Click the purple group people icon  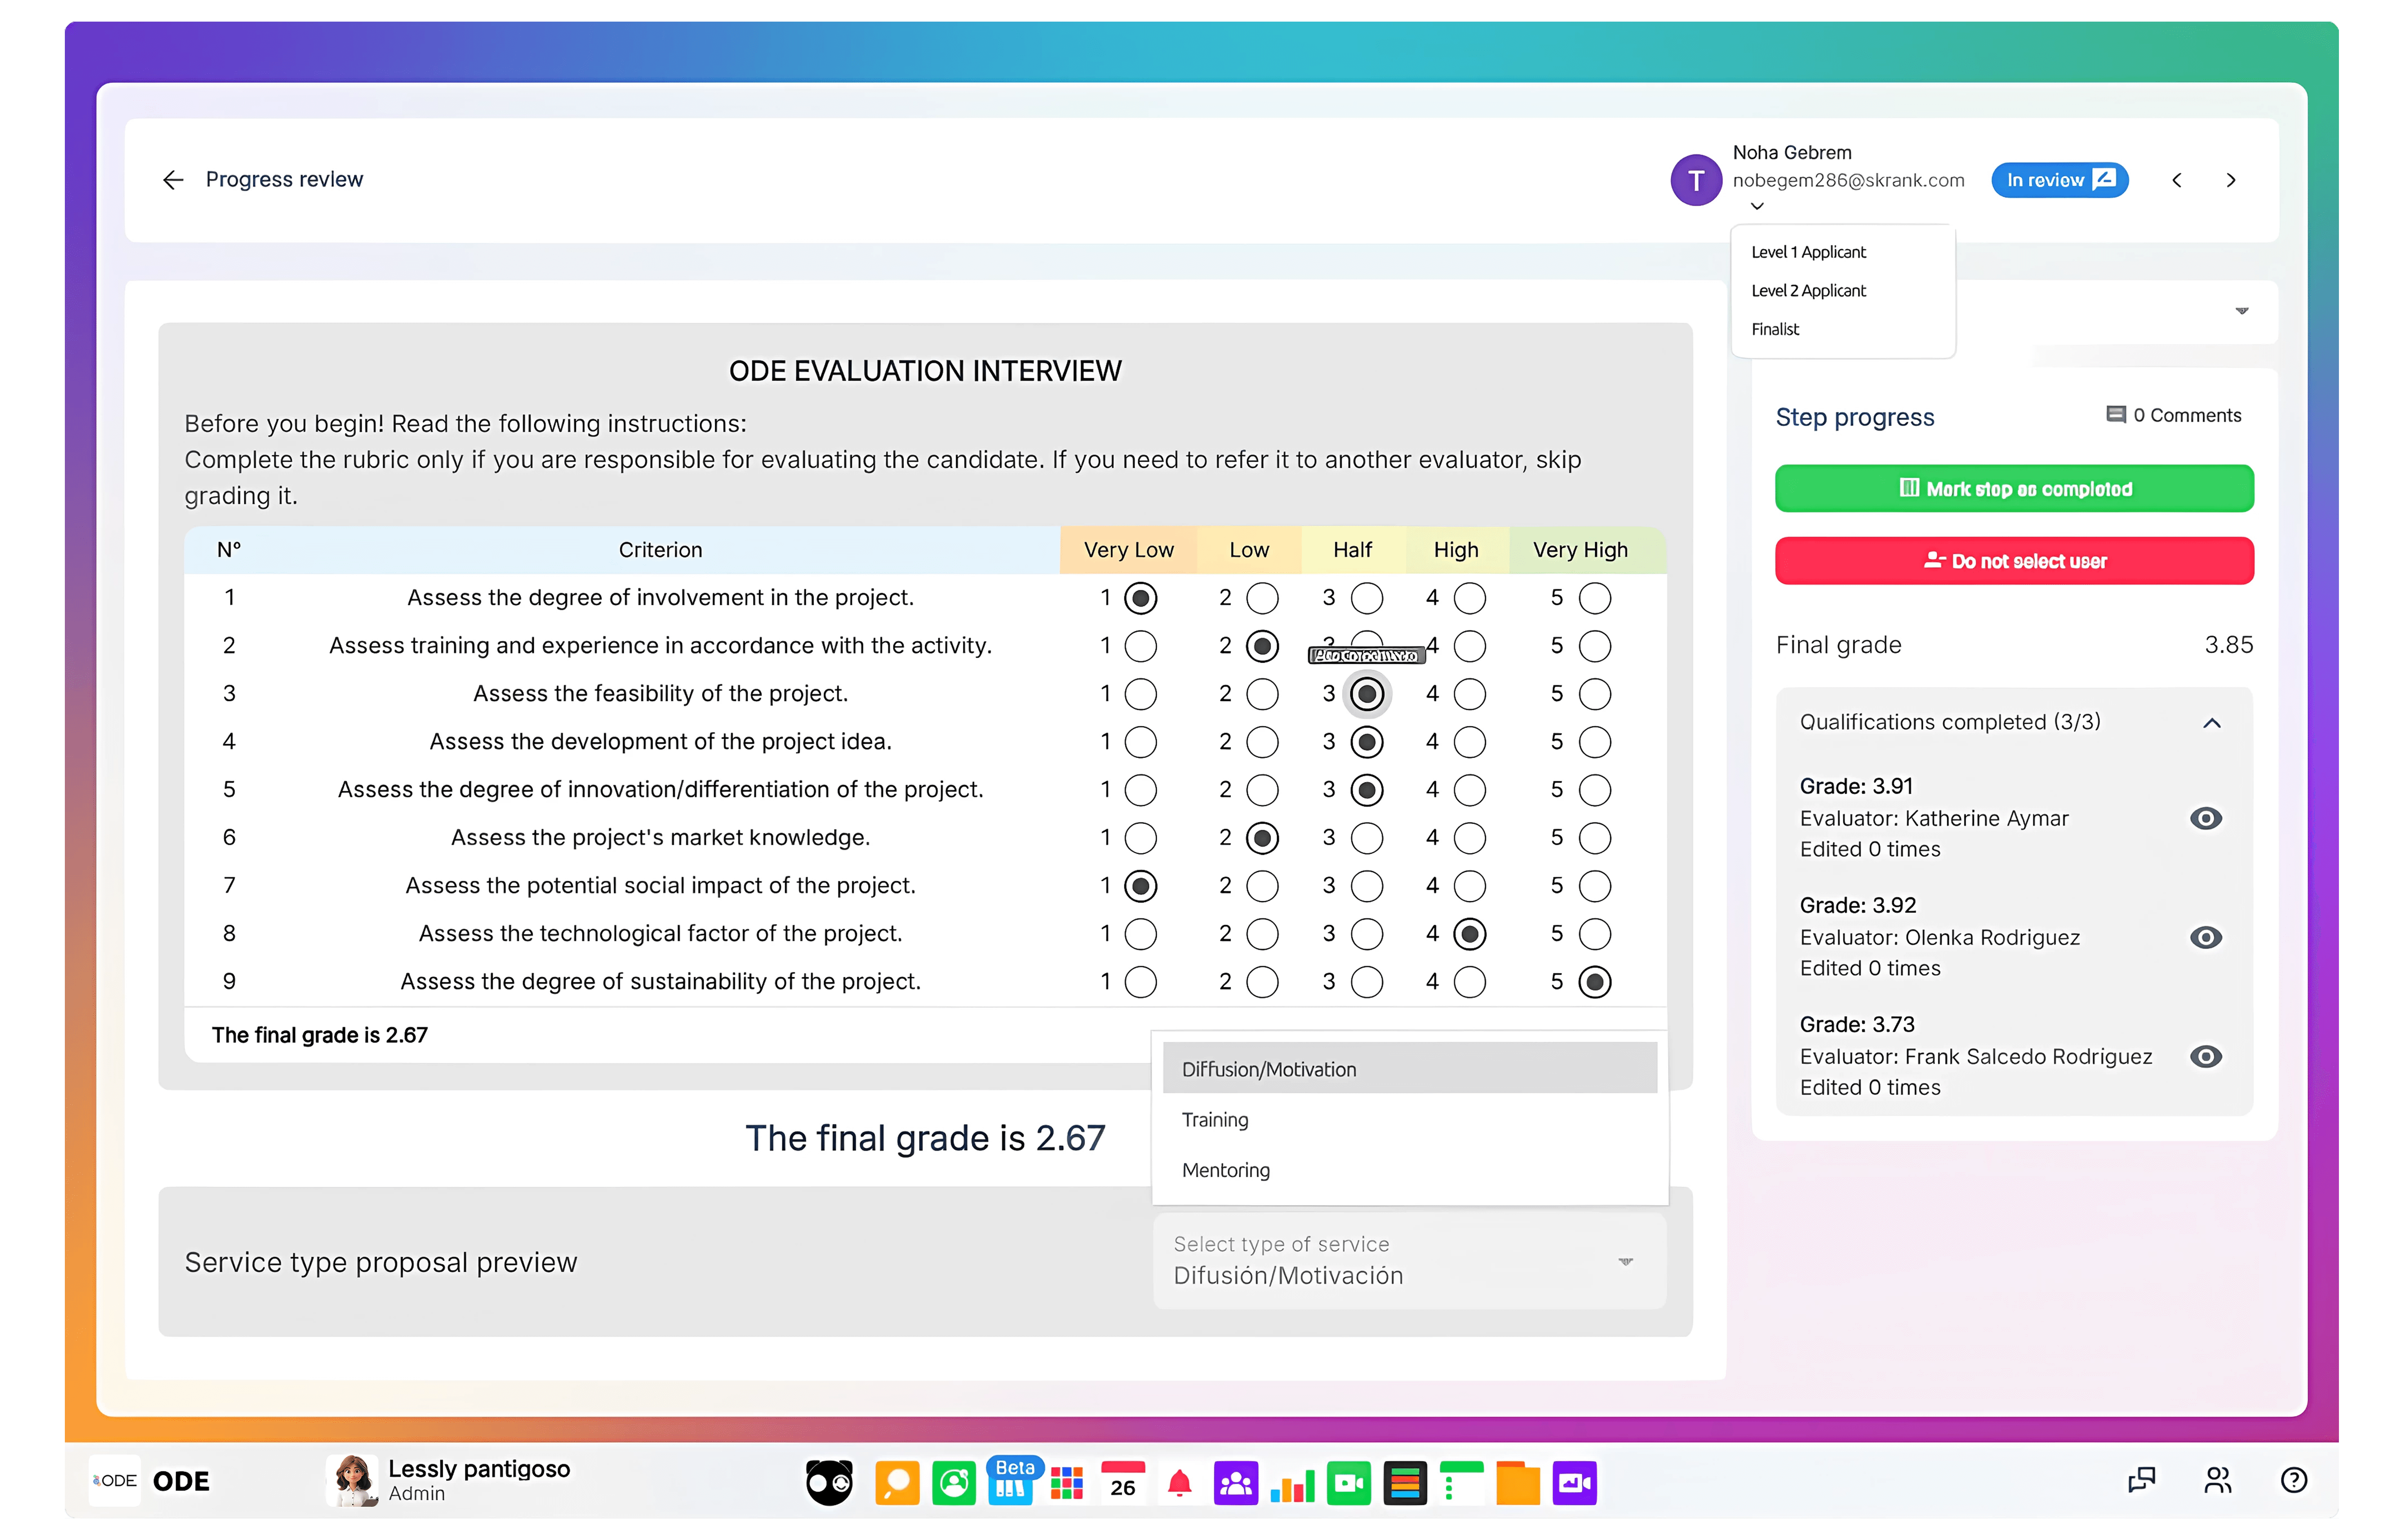[x=1236, y=1482]
